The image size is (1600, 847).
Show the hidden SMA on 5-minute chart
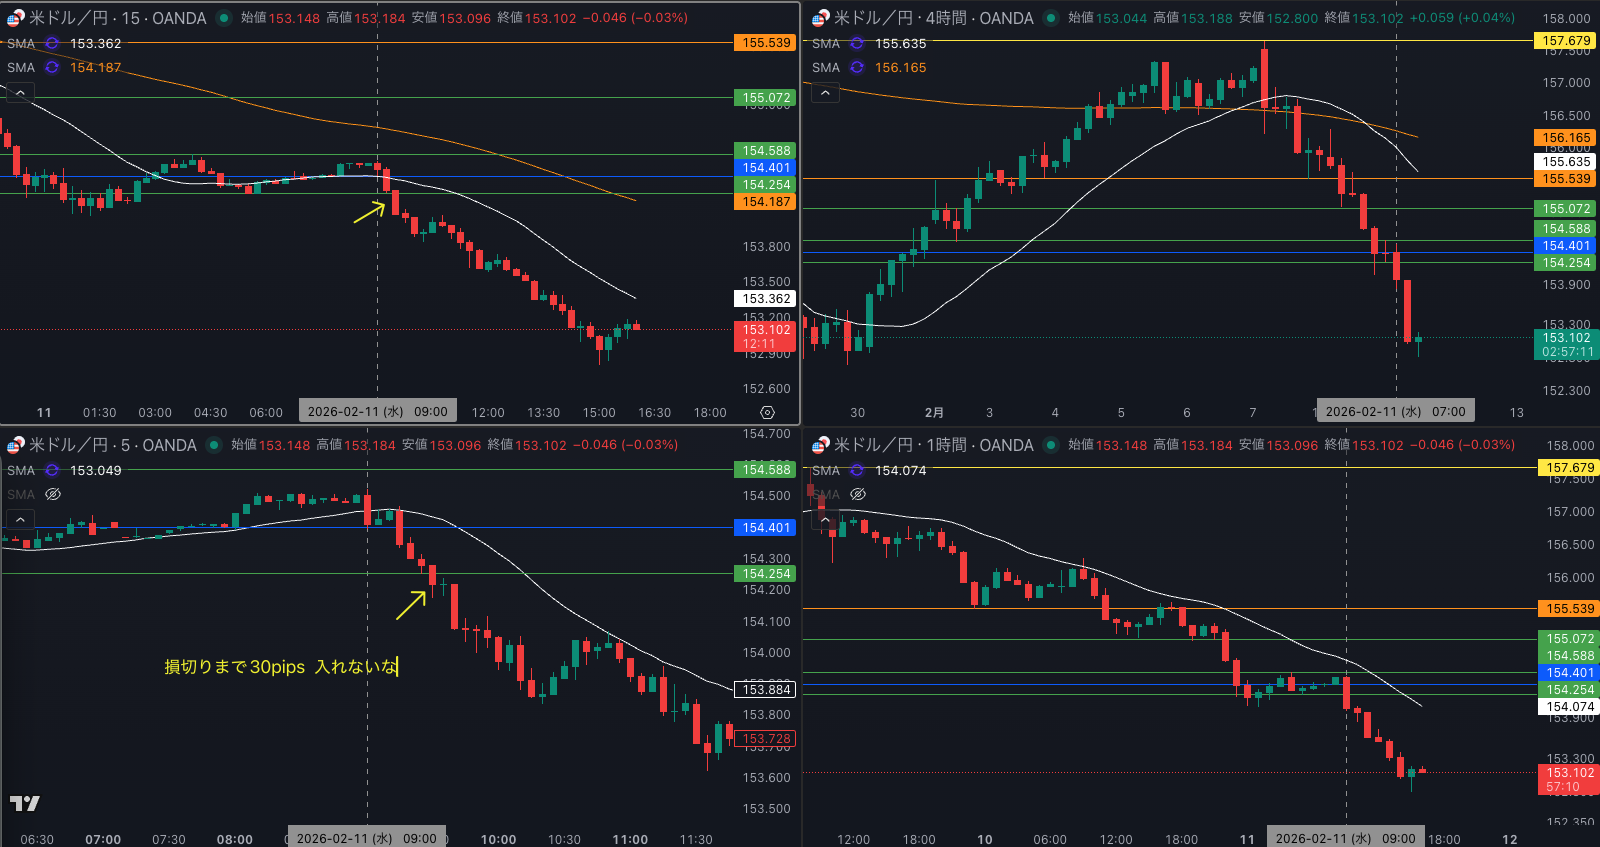click(53, 495)
